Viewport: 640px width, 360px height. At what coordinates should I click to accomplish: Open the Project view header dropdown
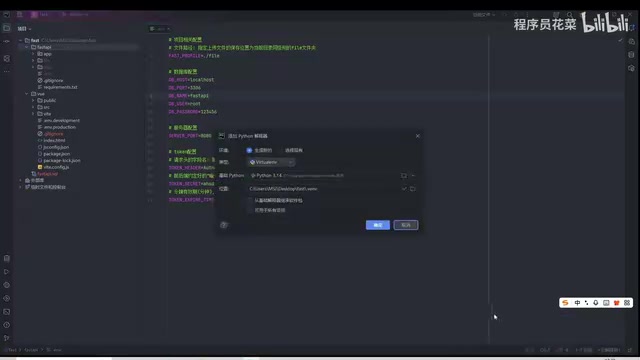(24, 29)
